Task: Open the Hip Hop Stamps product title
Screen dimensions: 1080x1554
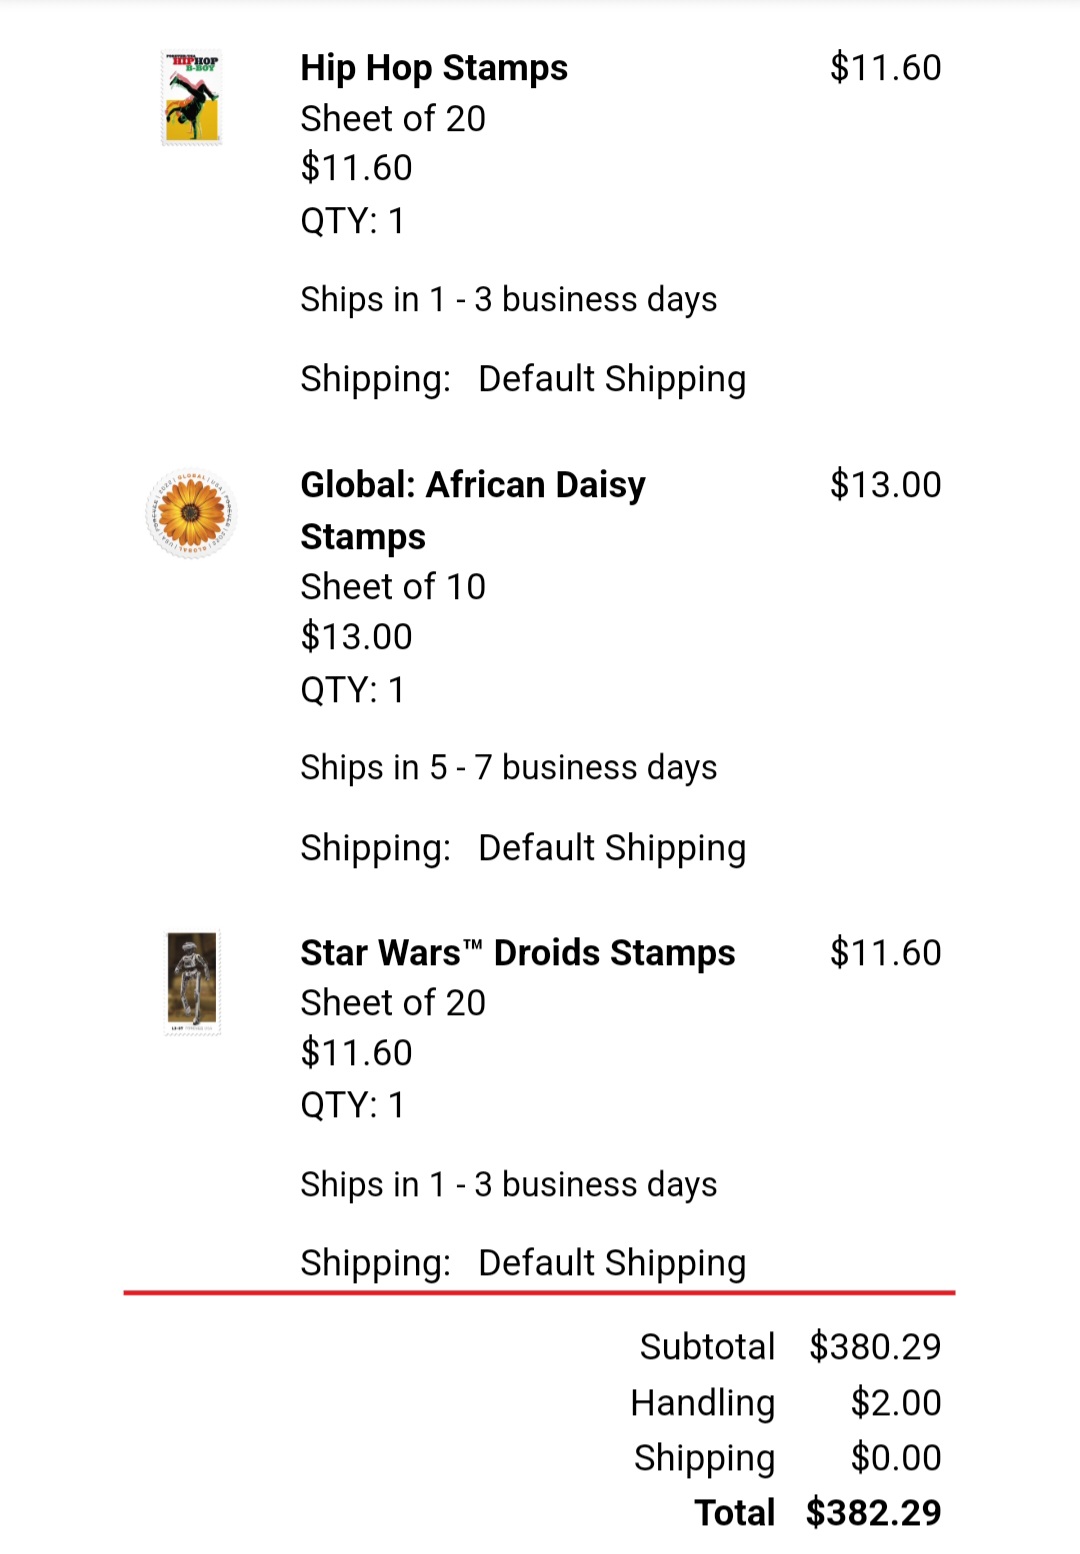Action: coord(434,68)
